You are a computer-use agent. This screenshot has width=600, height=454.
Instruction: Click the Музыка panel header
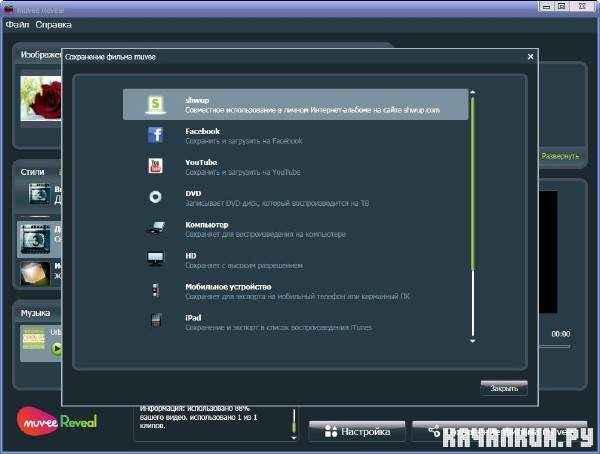pos(35,313)
